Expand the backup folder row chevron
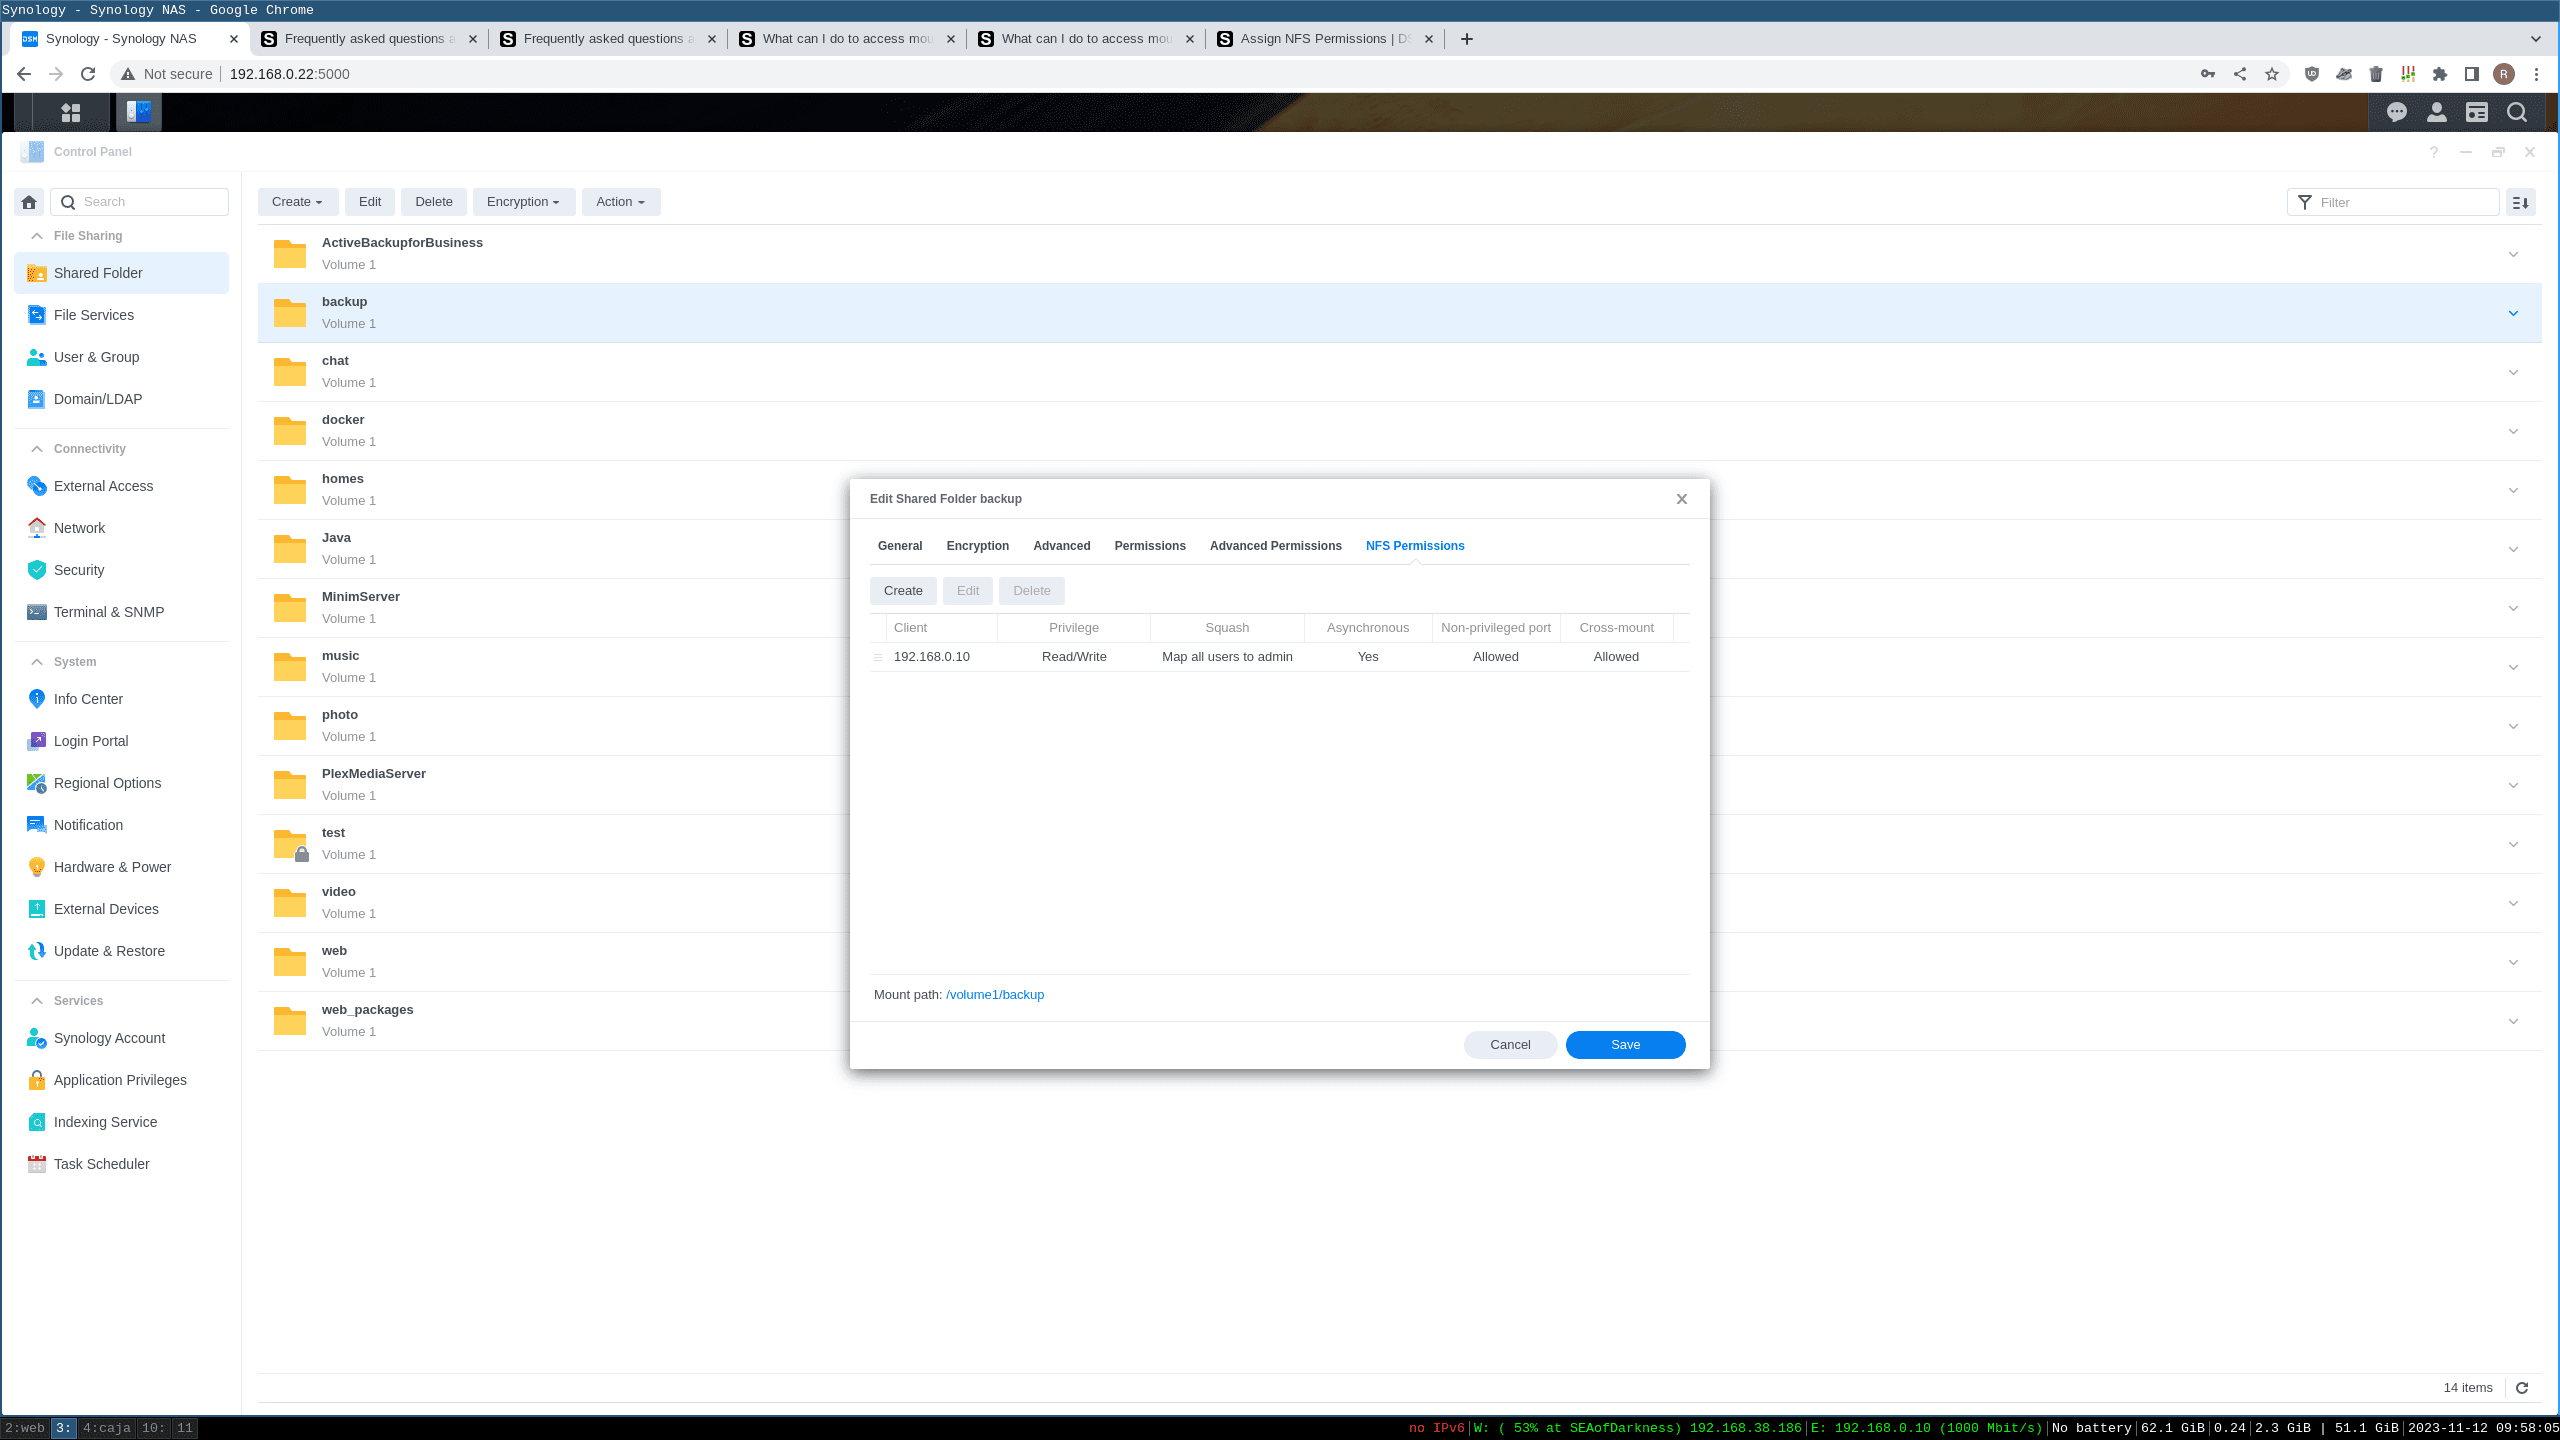 2513,313
